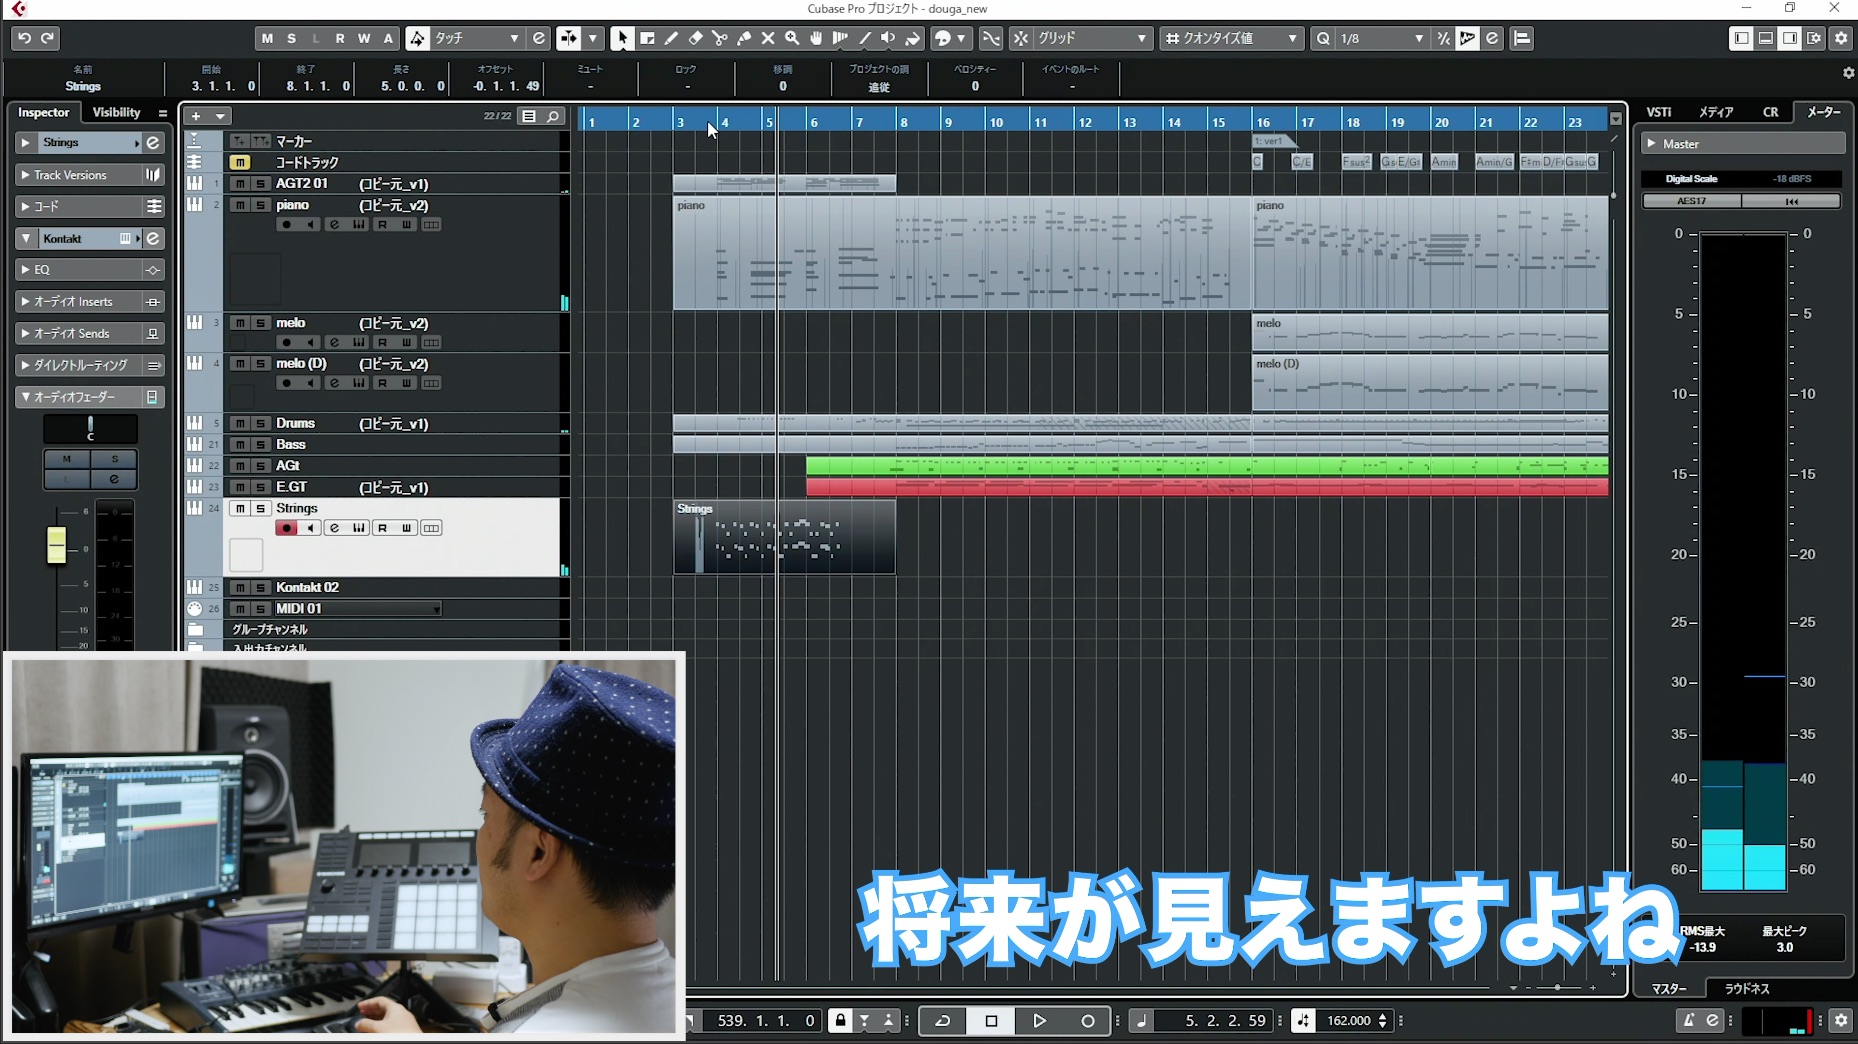Viewport: 1858px width, 1044px height.
Task: Click the AES17 meter scale button
Action: tap(1692, 201)
